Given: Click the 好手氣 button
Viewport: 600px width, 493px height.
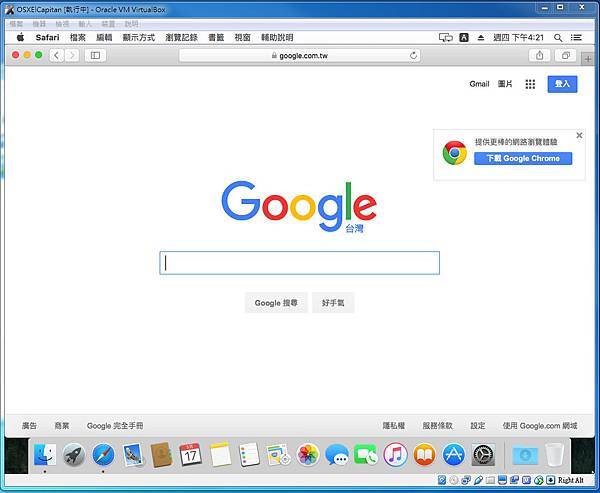Looking at the screenshot, I should [x=333, y=303].
